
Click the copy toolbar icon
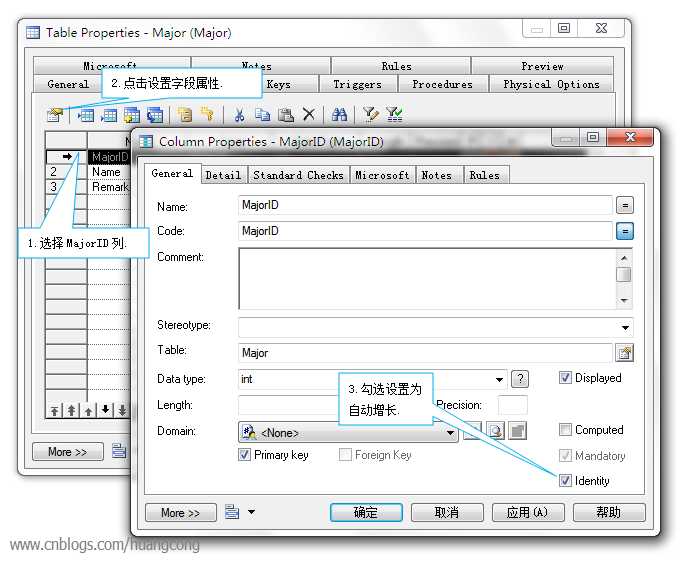[263, 115]
